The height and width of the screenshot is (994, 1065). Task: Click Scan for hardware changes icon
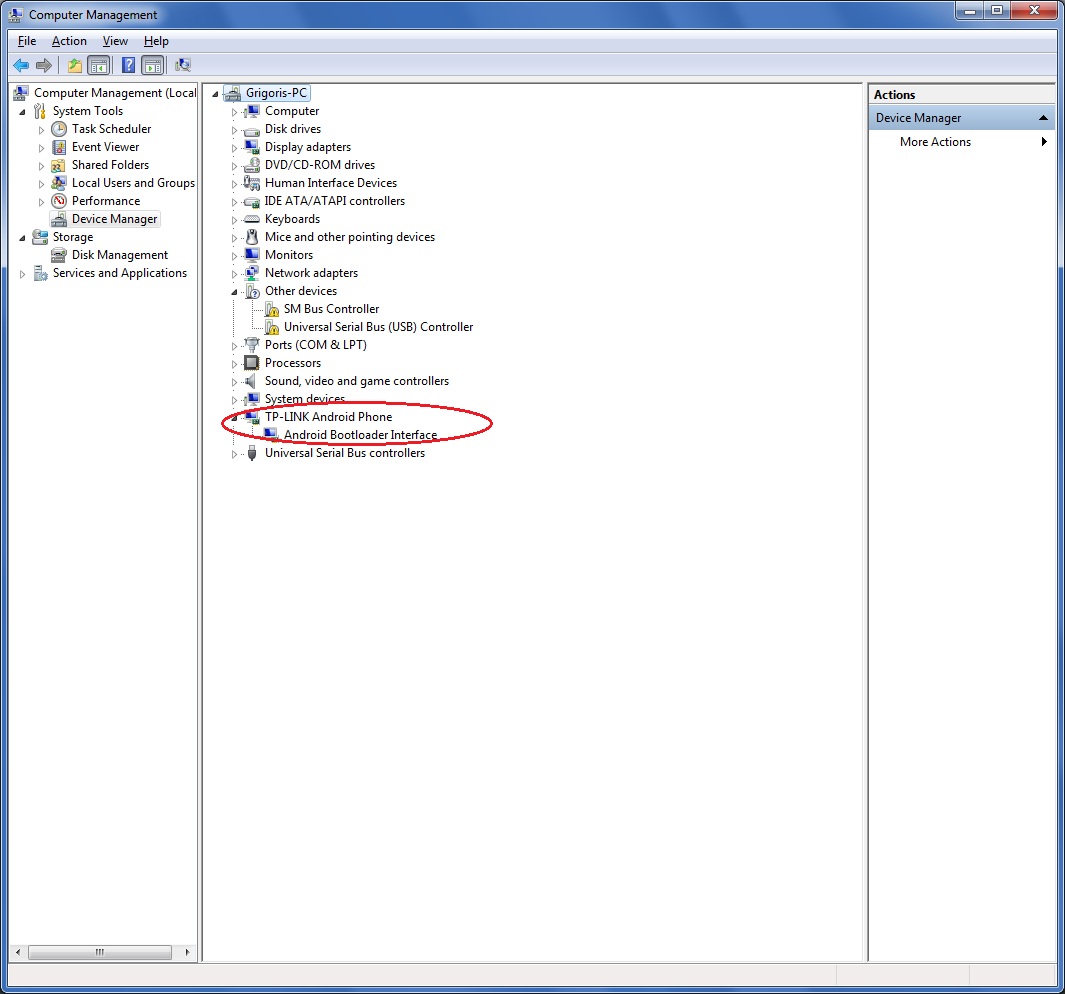click(x=183, y=65)
